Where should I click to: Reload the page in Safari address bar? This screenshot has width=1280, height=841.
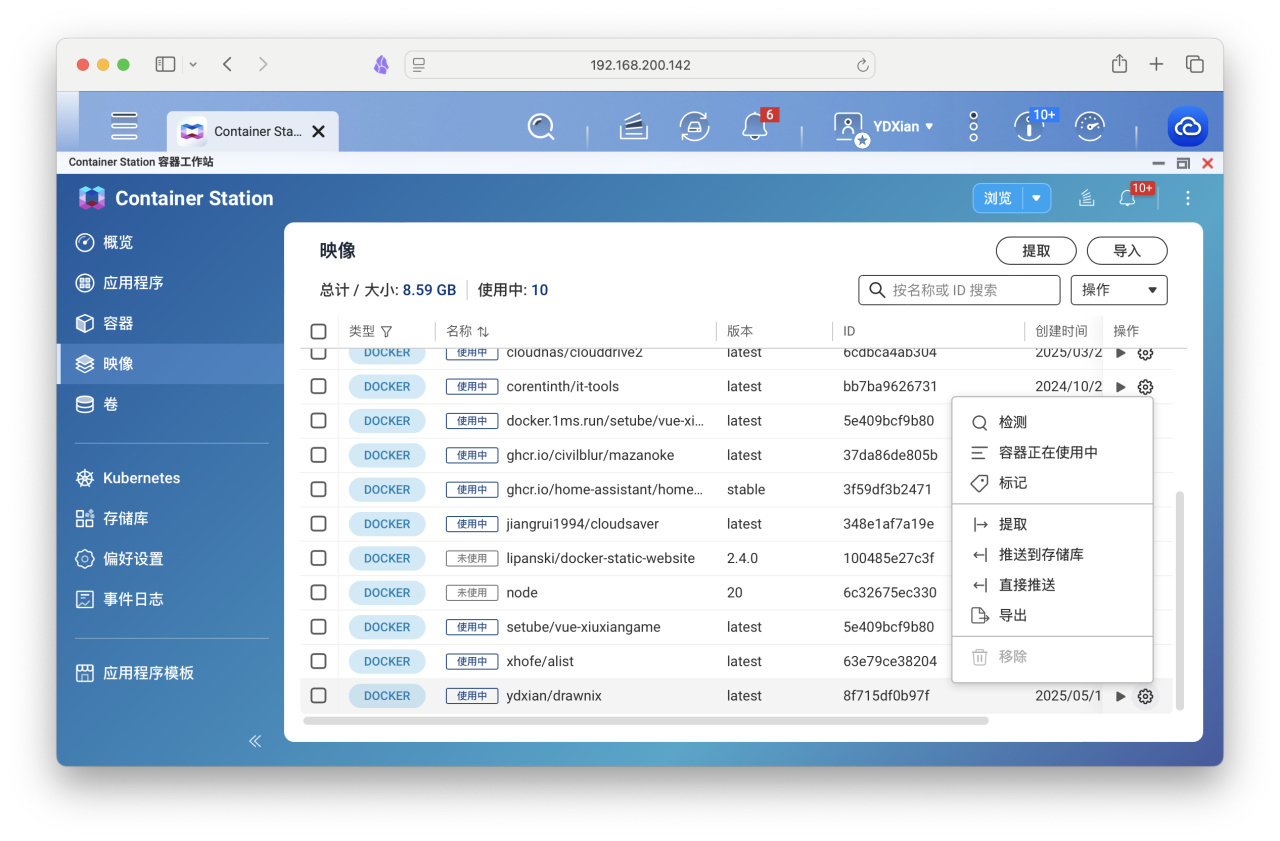click(x=862, y=65)
